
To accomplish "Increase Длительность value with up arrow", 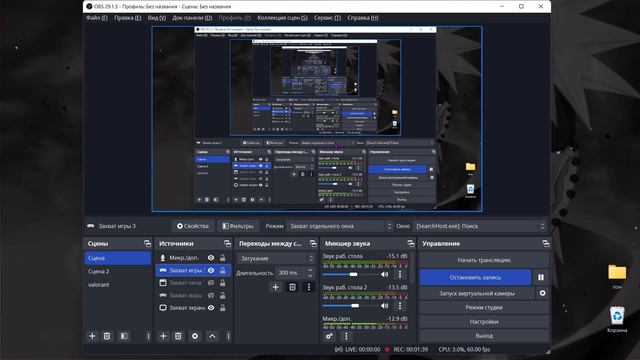I will click(310, 270).
